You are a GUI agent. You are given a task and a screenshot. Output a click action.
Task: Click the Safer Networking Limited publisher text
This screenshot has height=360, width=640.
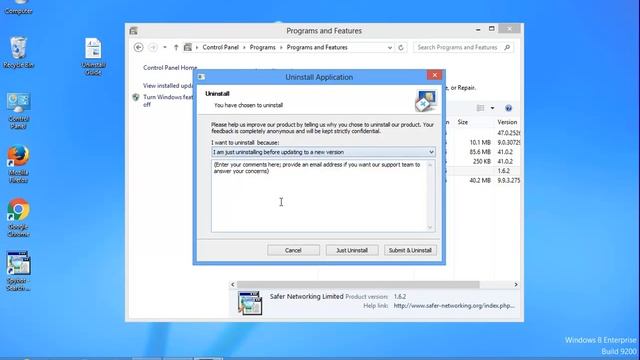(x=306, y=296)
